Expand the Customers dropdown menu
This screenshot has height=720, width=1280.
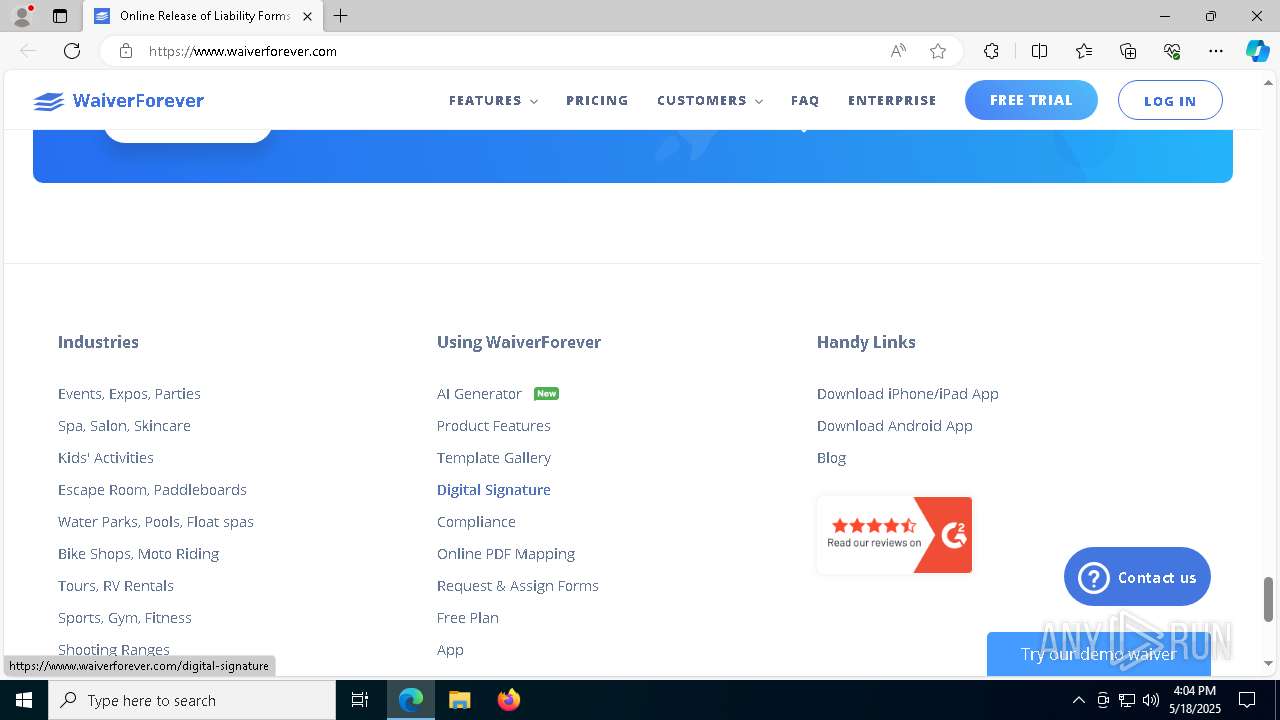[710, 101]
